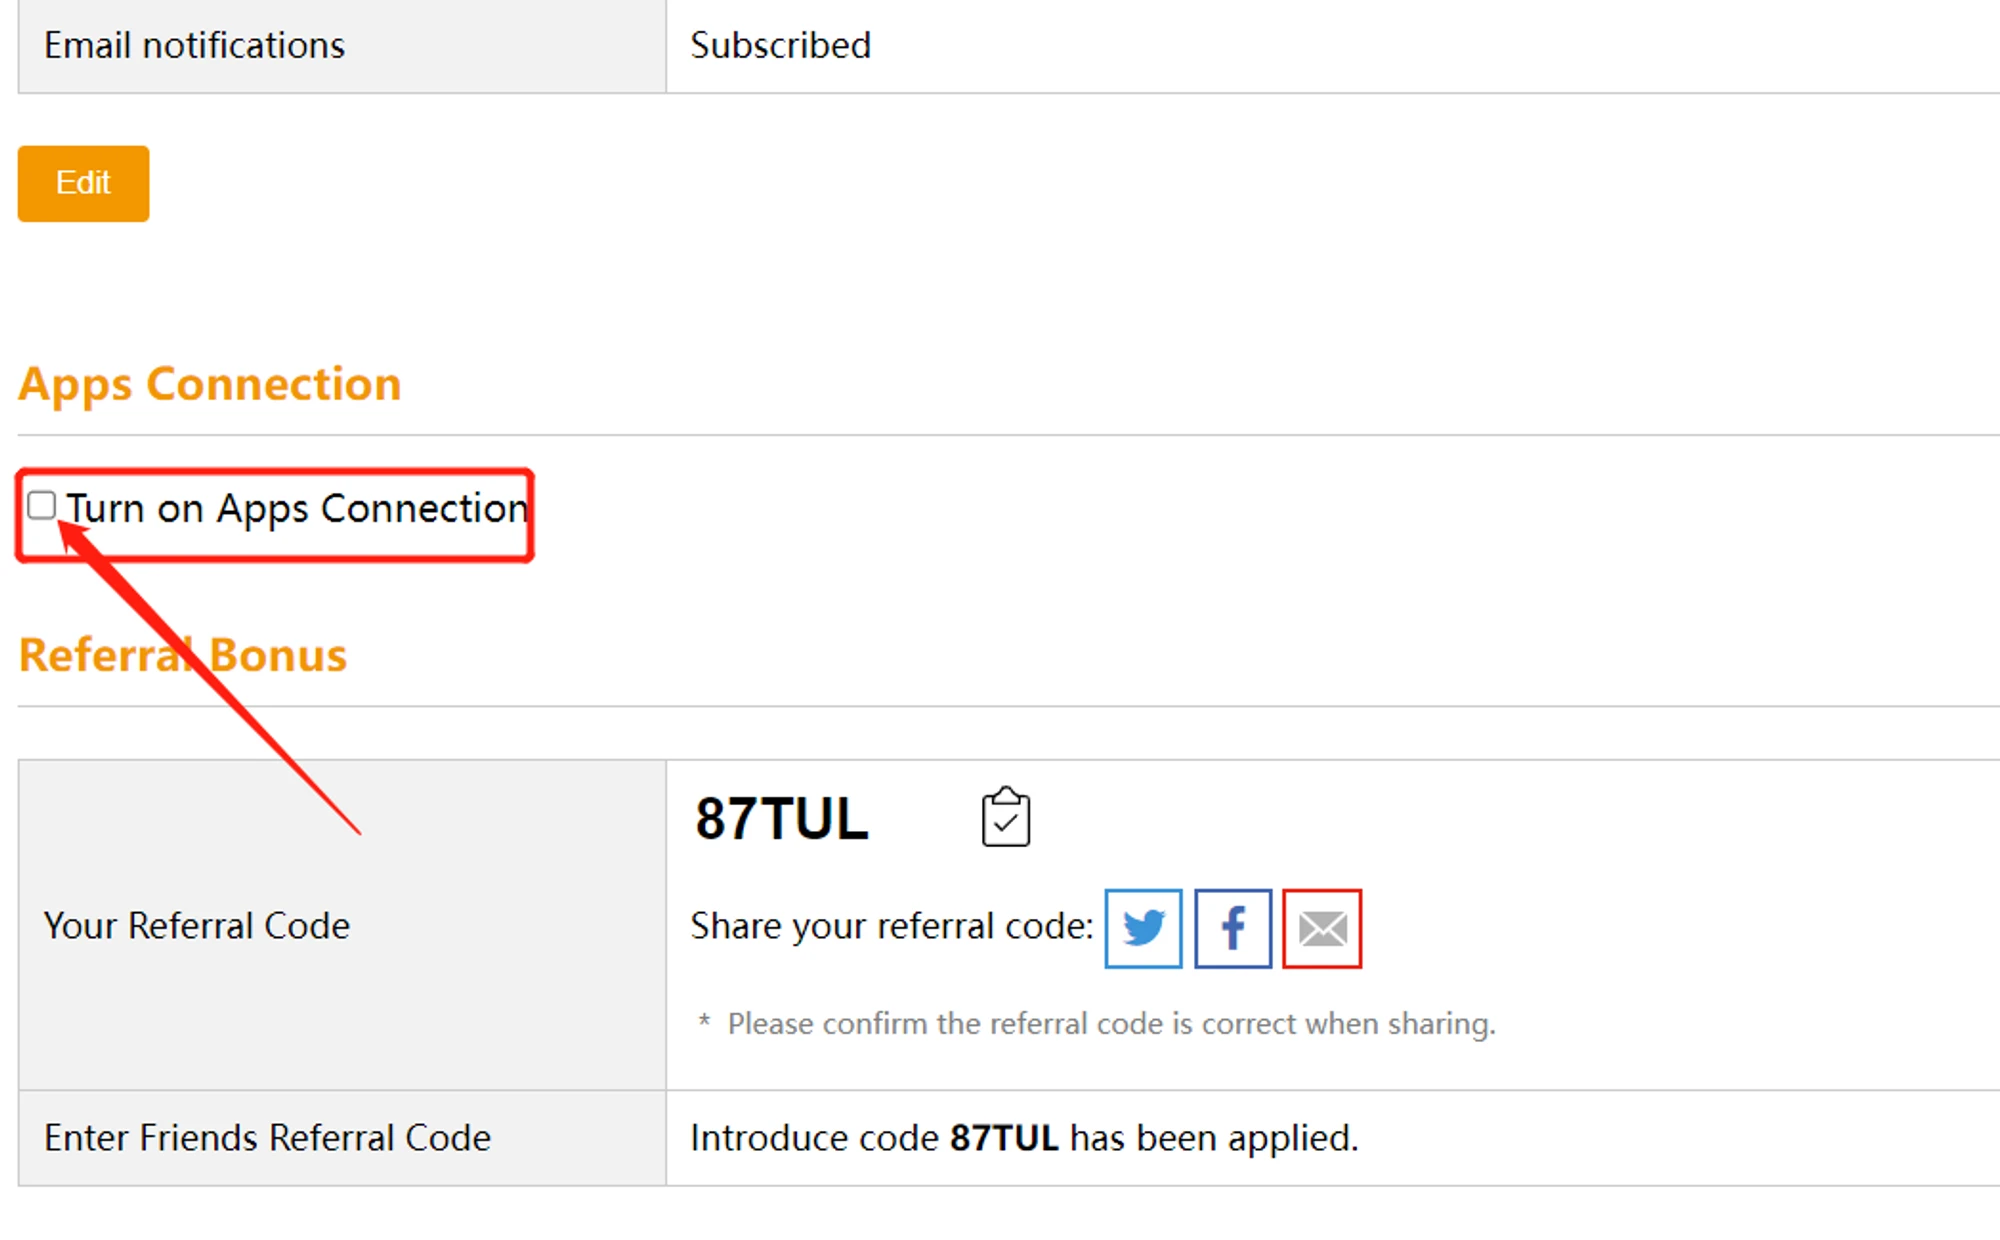This screenshot has height=1240, width=2000.
Task: Click bold 87TUL in the applied message
Action: (1004, 1138)
